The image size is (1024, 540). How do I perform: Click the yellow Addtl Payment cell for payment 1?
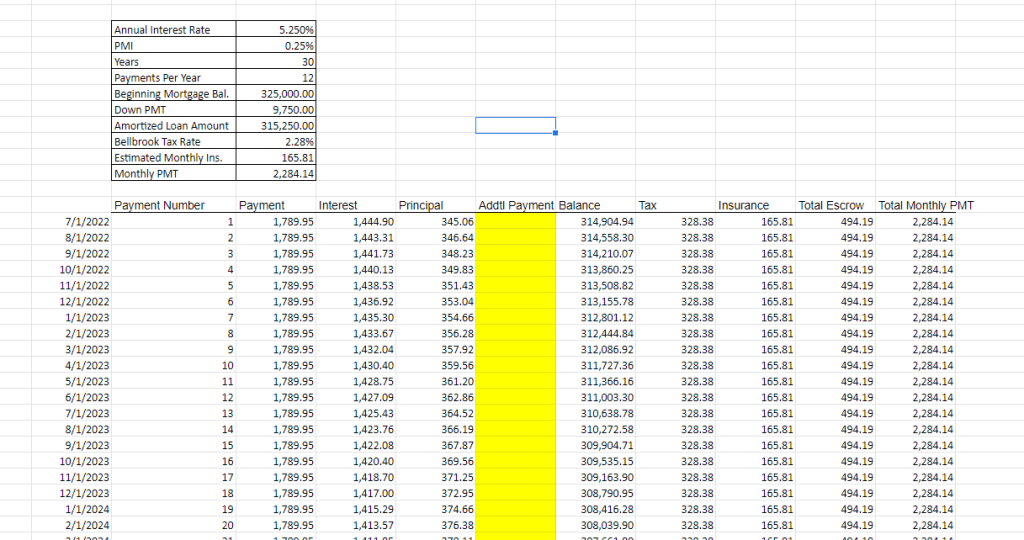pos(516,222)
